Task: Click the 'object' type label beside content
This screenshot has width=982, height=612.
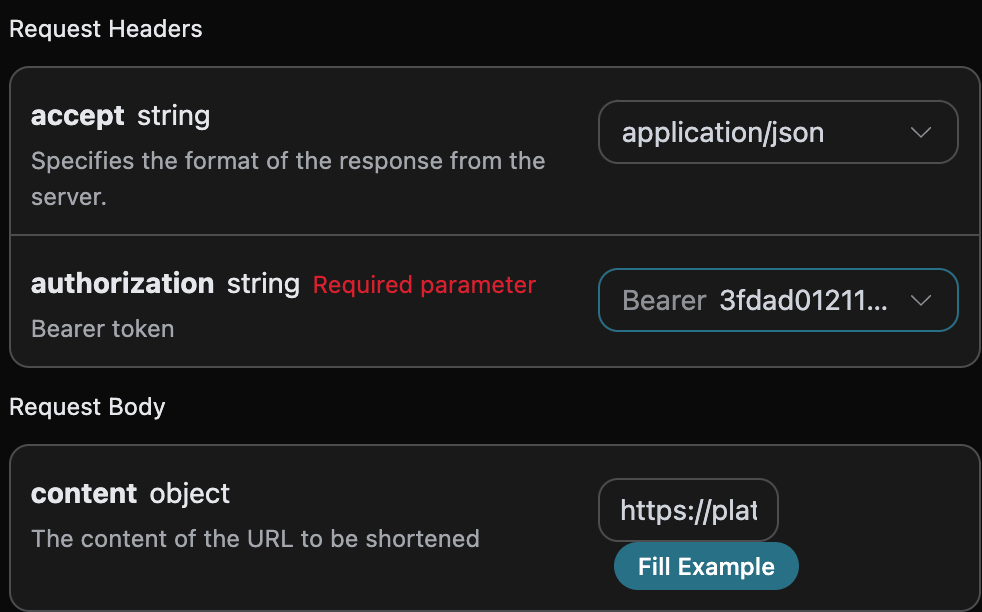Action: [190, 493]
